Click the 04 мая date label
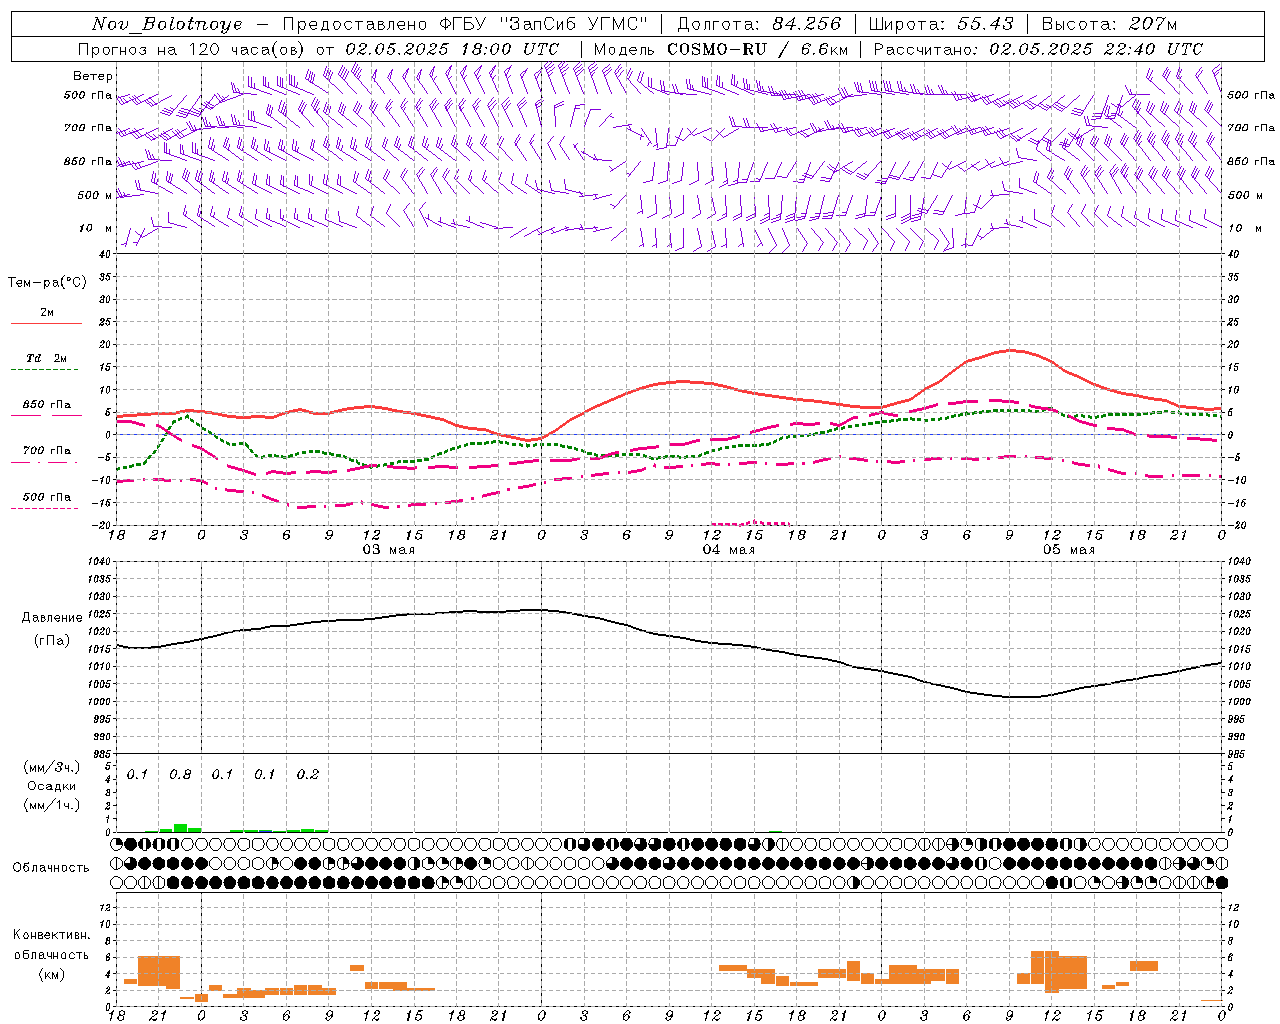The image size is (1280, 1024). pyautogui.click(x=728, y=550)
